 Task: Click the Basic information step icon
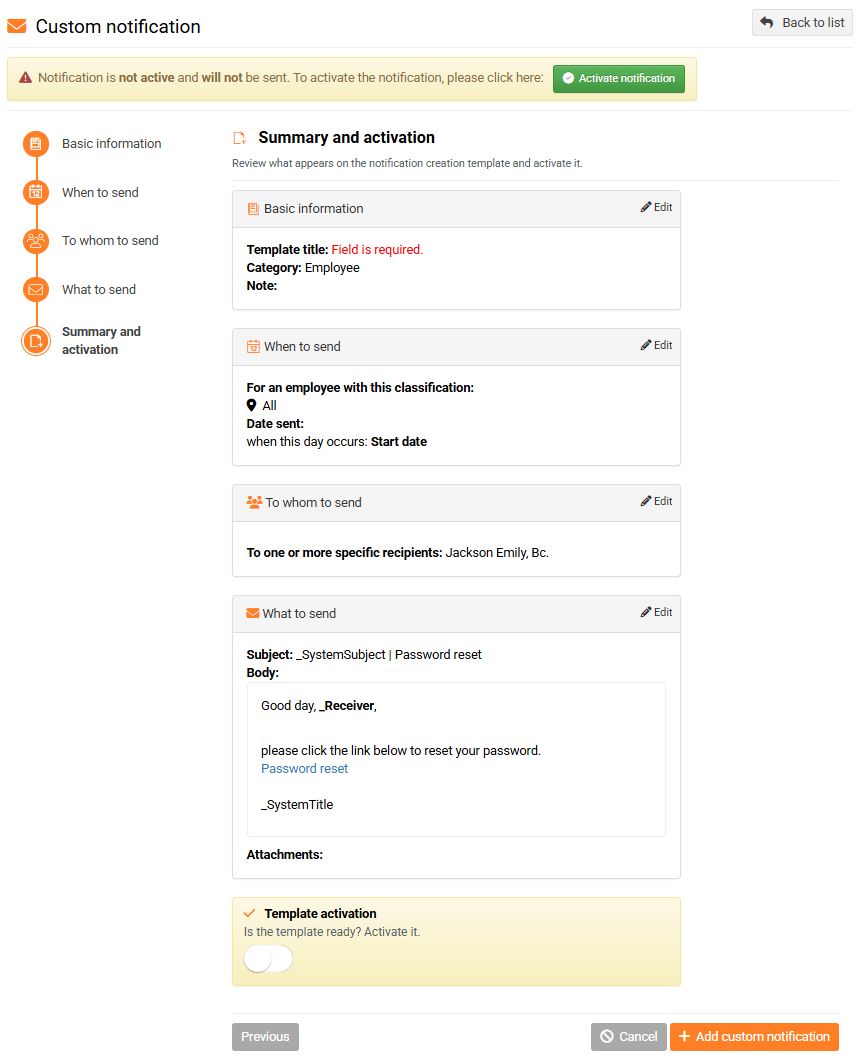tap(36, 144)
